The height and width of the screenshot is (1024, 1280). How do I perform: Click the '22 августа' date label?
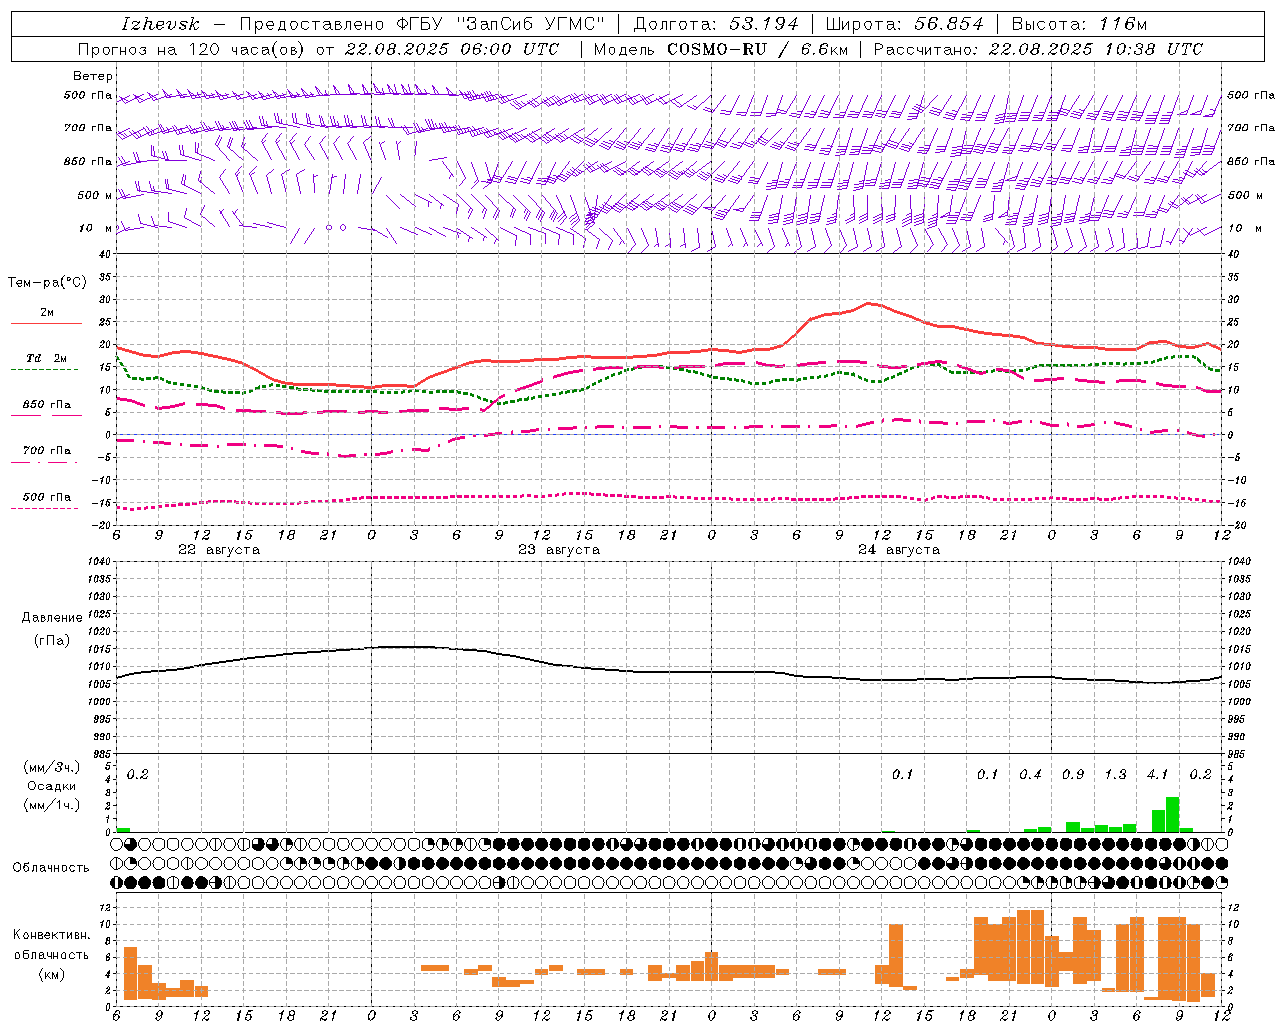(219, 550)
